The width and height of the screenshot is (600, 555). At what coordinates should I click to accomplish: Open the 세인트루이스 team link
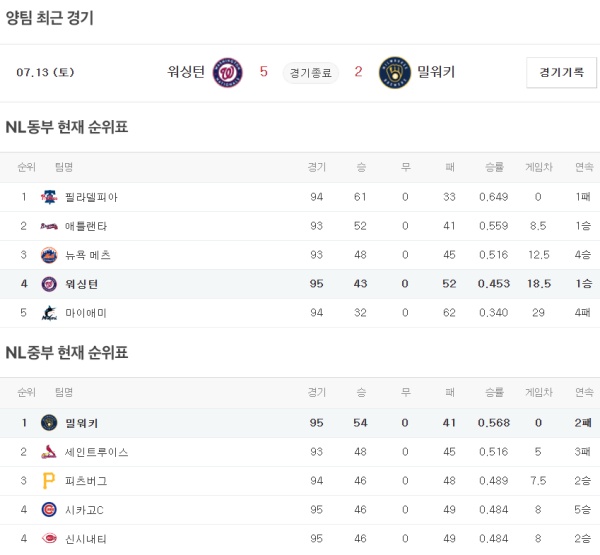[x=97, y=452]
